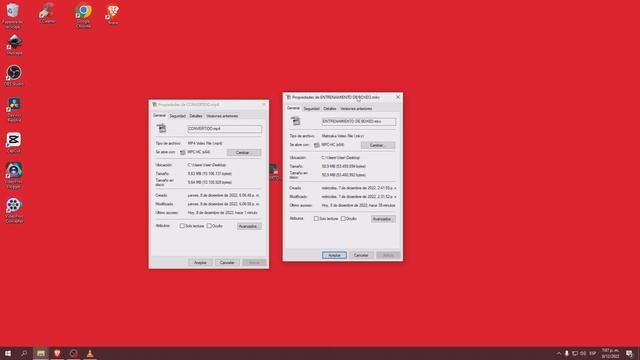Open Brave browser from the taskbar
Screen dimensions: 640x360
[x=57, y=353]
